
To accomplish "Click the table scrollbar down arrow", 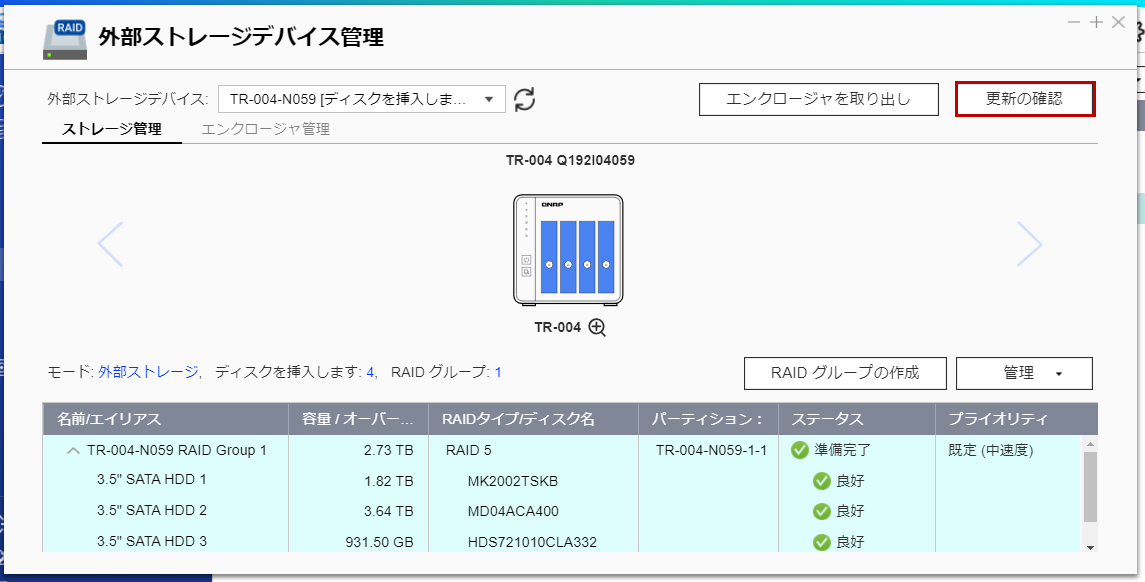I will coord(1090,547).
